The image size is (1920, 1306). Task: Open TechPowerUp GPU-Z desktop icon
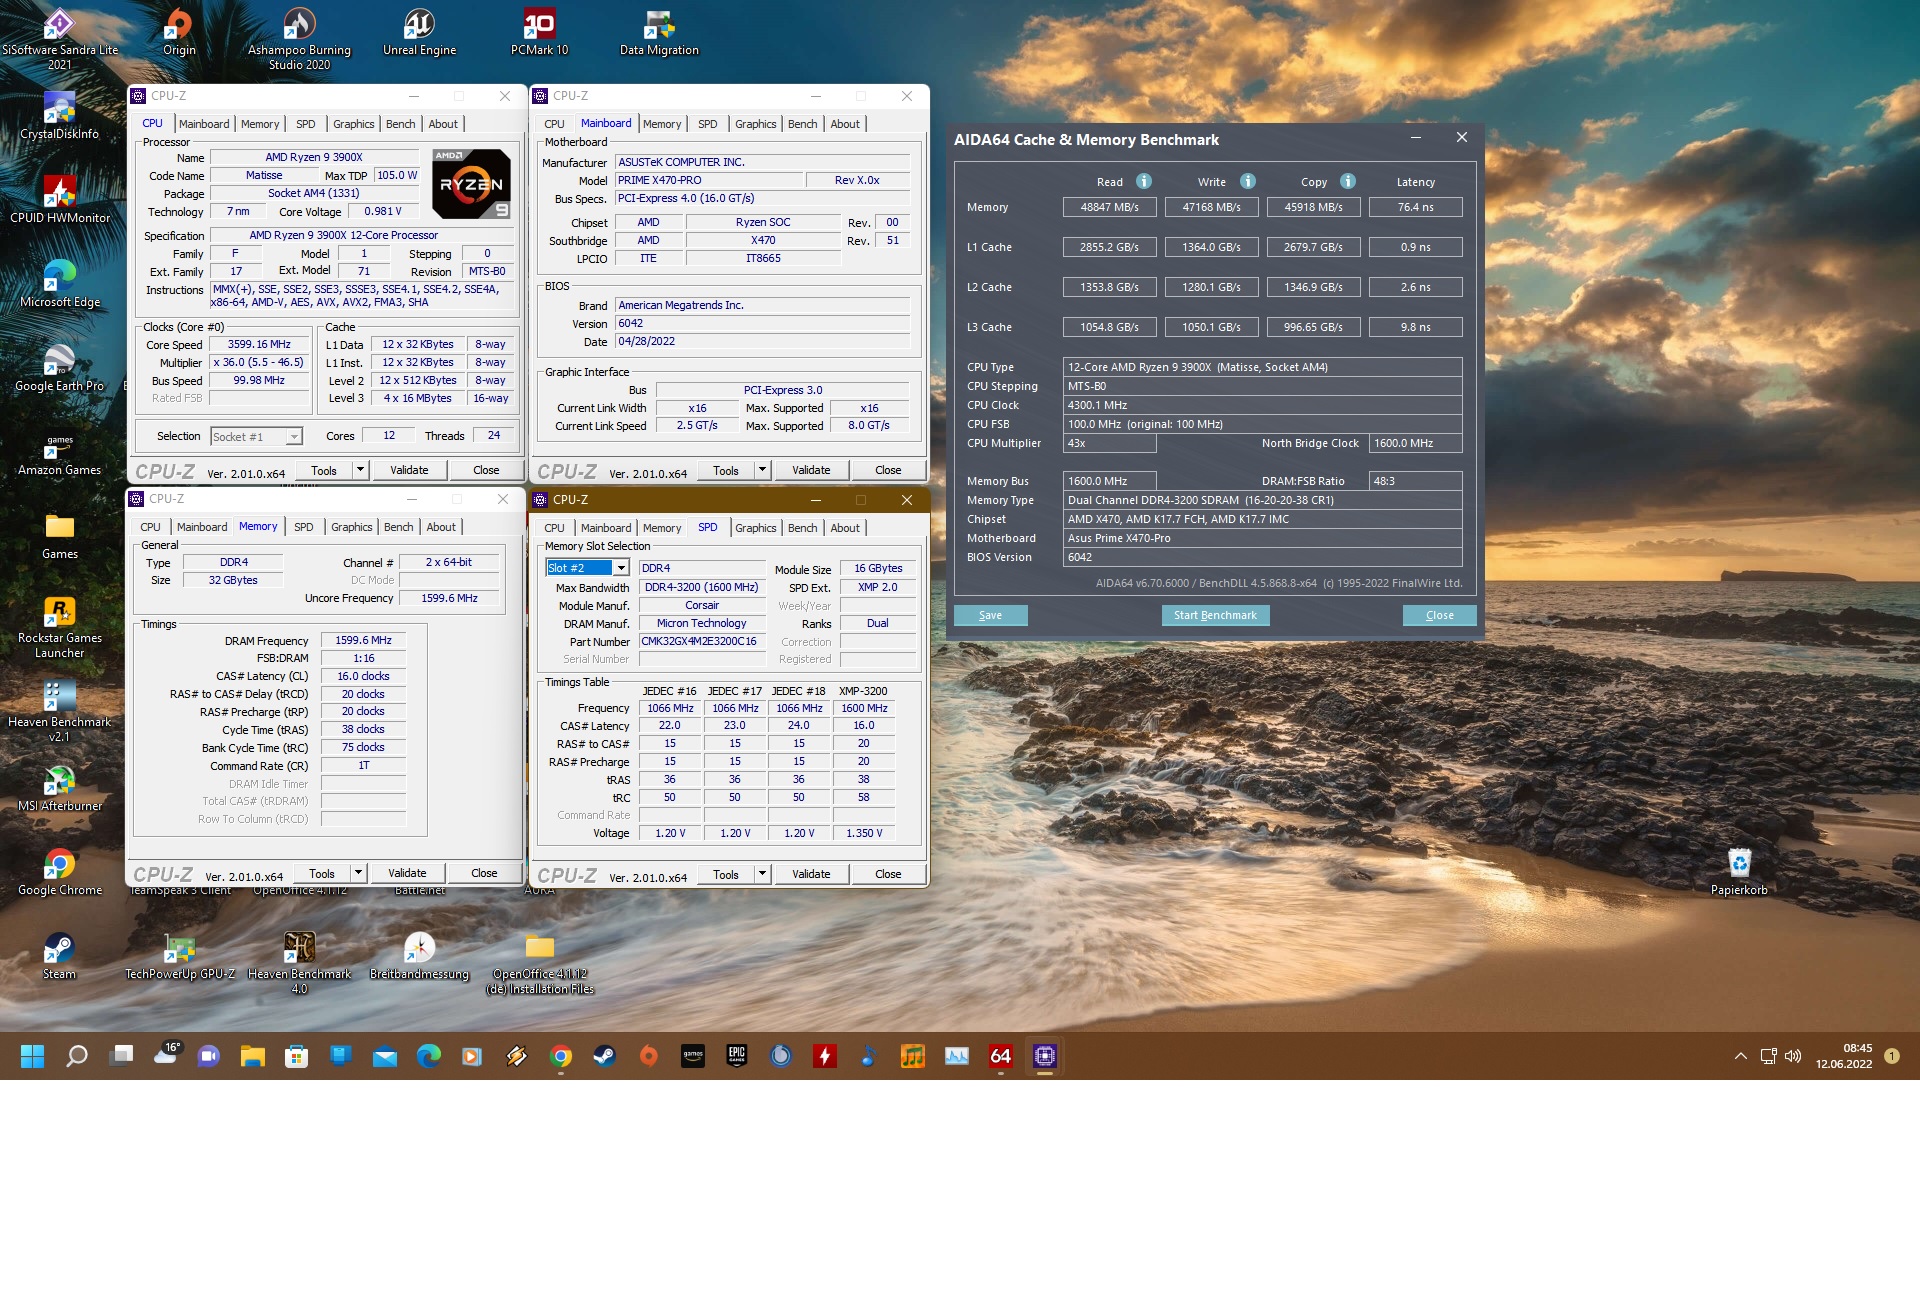click(179, 956)
